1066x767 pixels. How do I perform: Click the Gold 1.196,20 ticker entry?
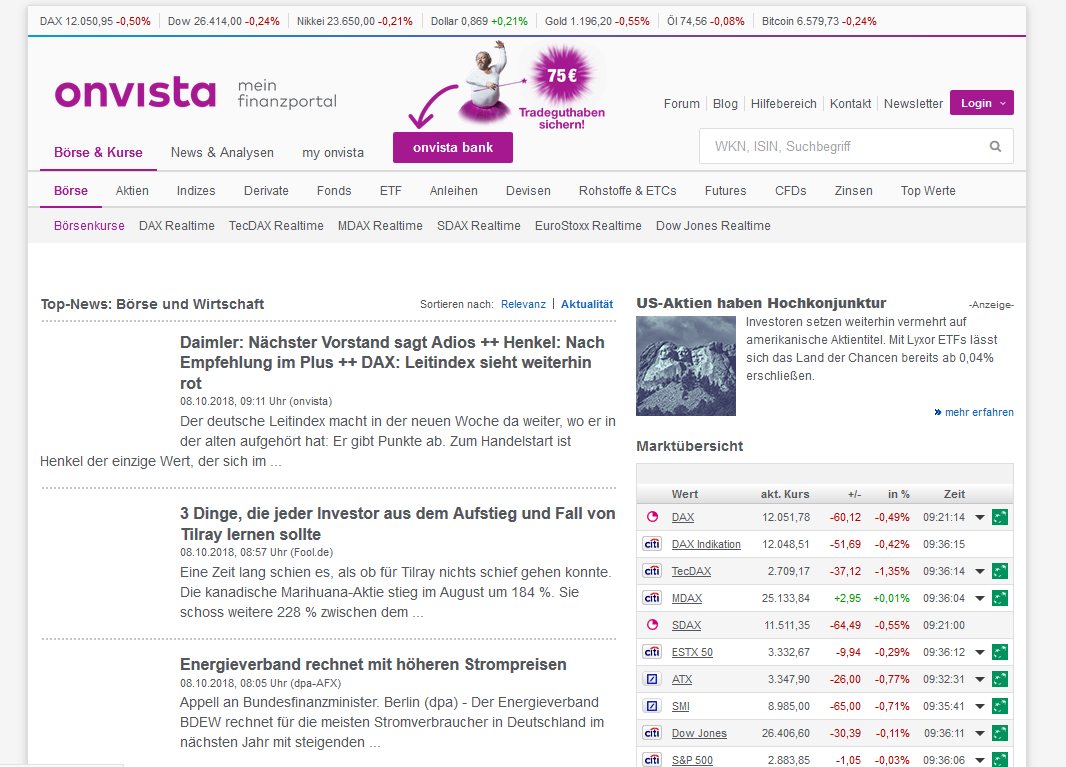click(x=597, y=21)
